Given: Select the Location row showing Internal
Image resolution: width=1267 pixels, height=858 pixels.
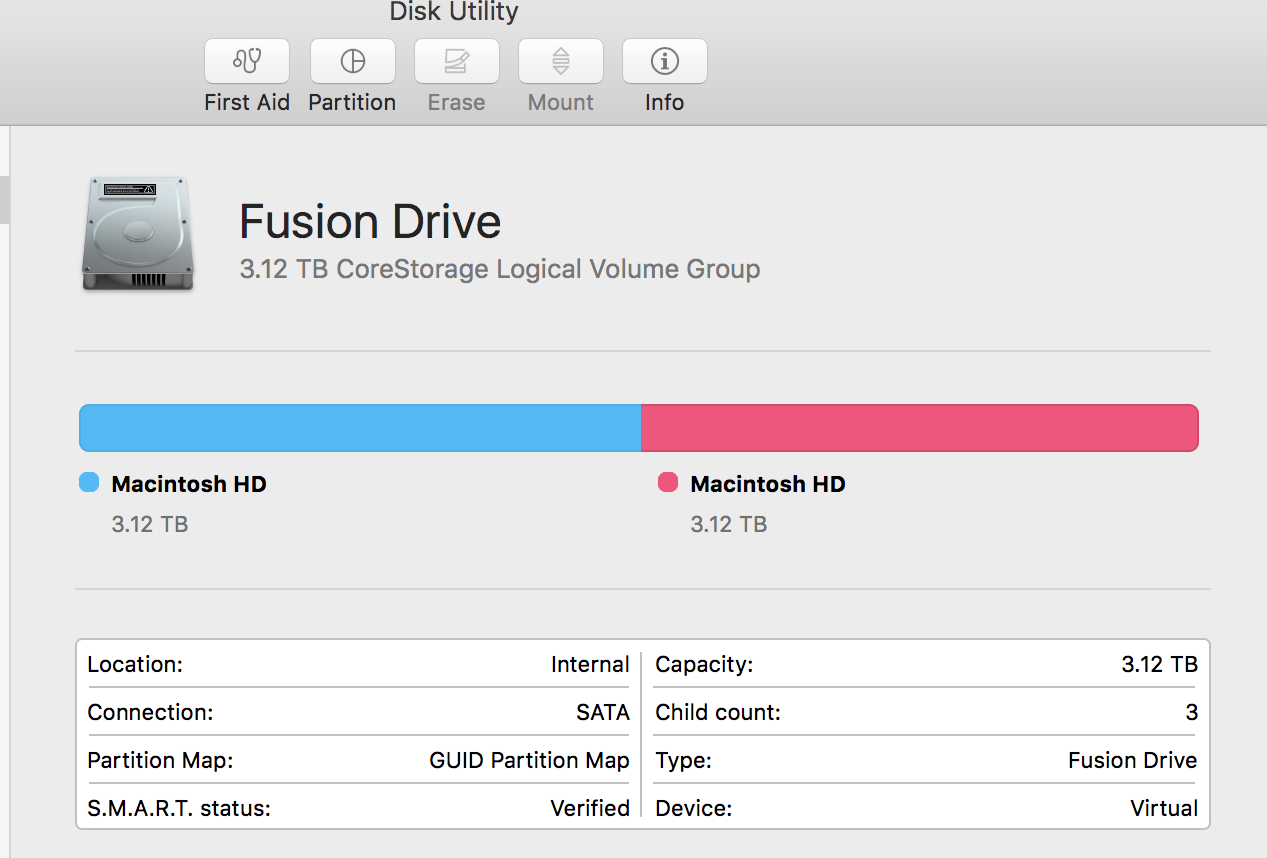Looking at the screenshot, I should [358, 664].
